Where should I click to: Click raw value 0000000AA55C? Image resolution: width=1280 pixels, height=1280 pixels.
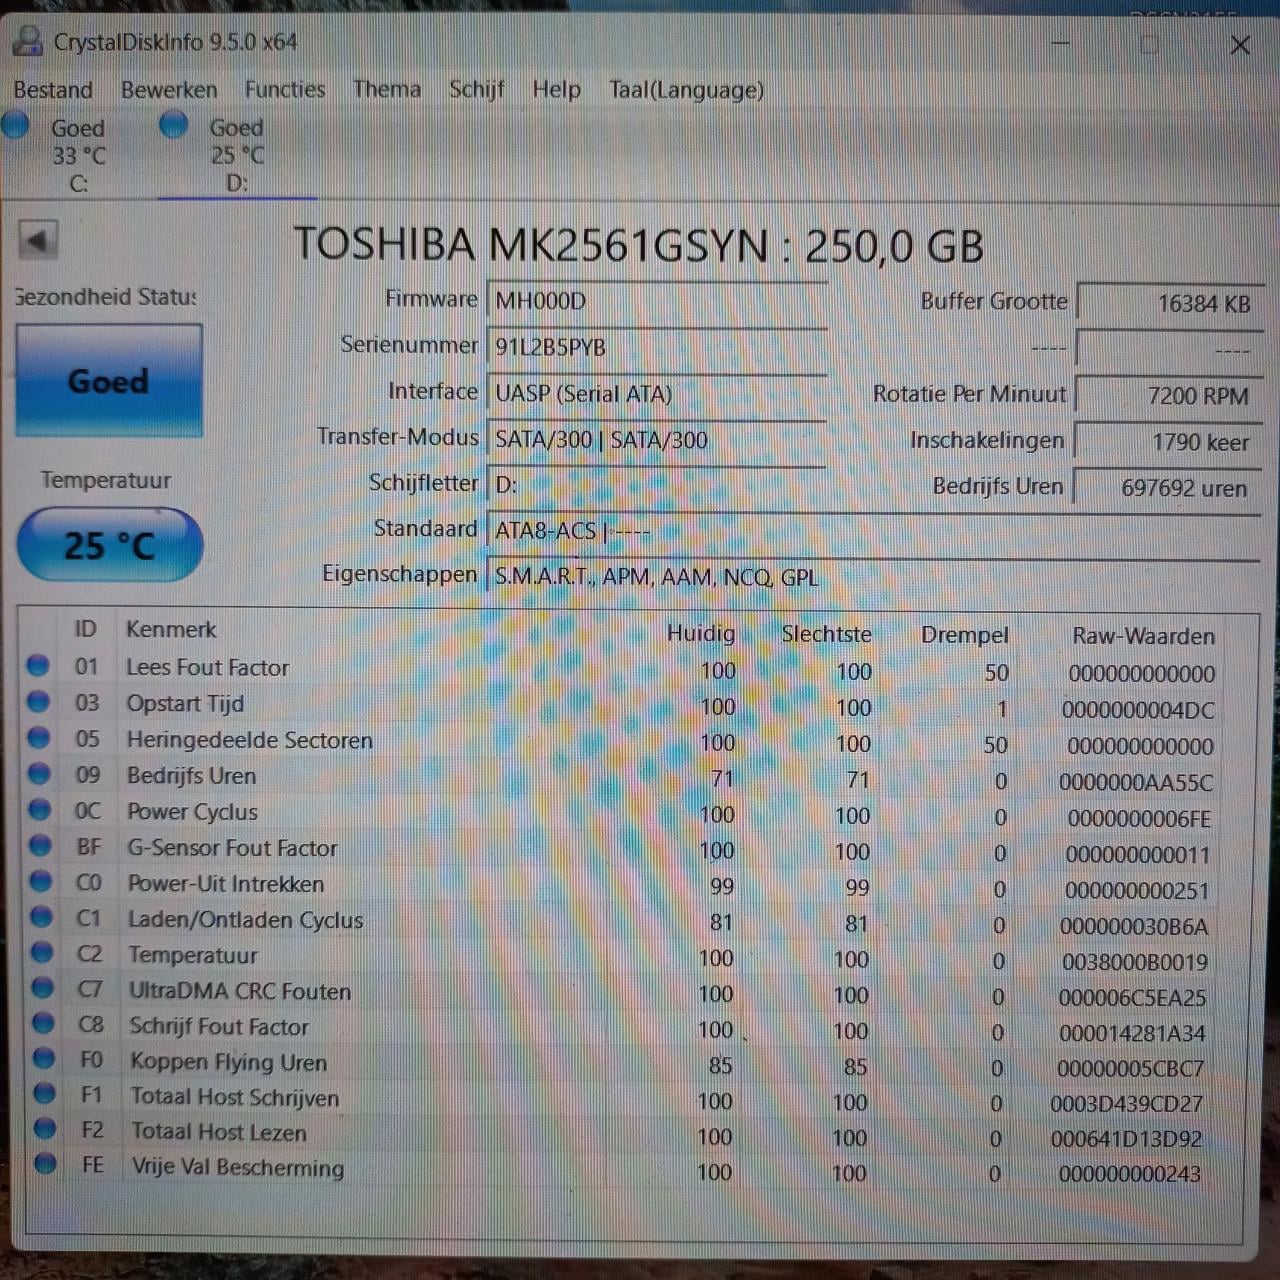[1136, 782]
